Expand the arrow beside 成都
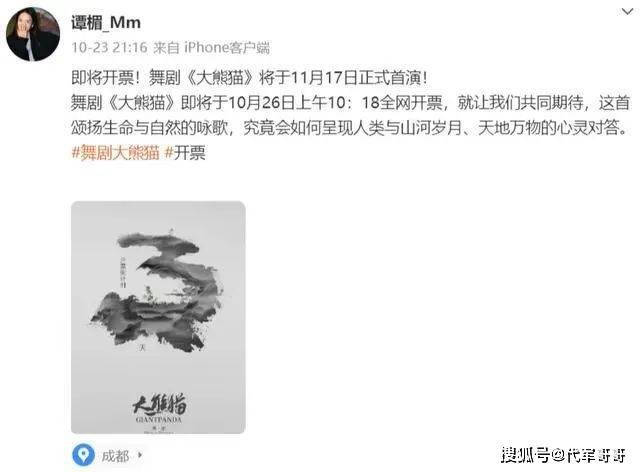The width and height of the screenshot is (640, 472). click(x=140, y=455)
